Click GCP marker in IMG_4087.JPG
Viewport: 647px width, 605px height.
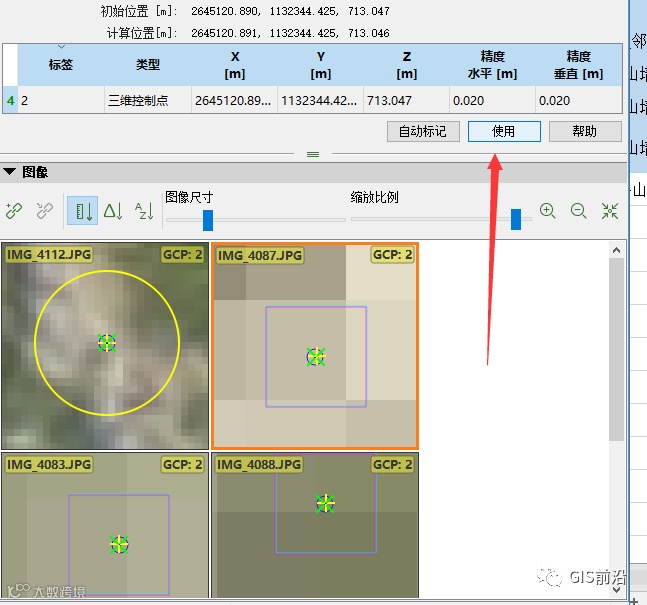[x=316, y=357]
